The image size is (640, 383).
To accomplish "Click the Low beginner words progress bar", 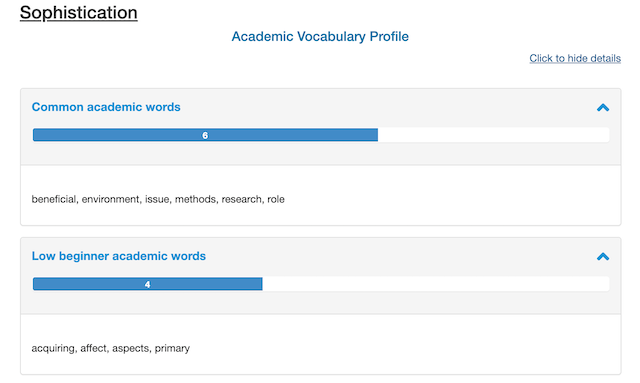I will point(321,284).
